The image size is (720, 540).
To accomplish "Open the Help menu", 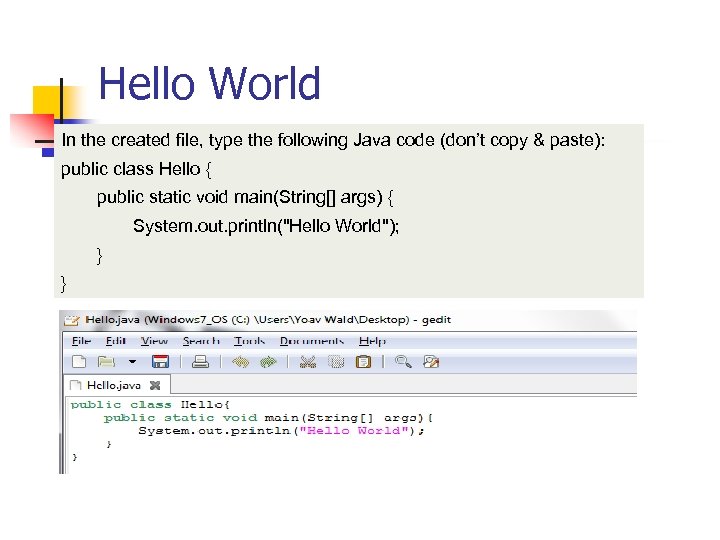I will point(372,341).
